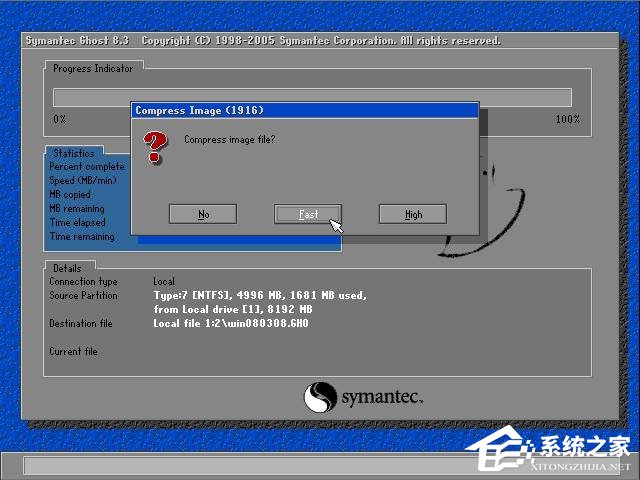Click the 100% progress label

coord(568,119)
